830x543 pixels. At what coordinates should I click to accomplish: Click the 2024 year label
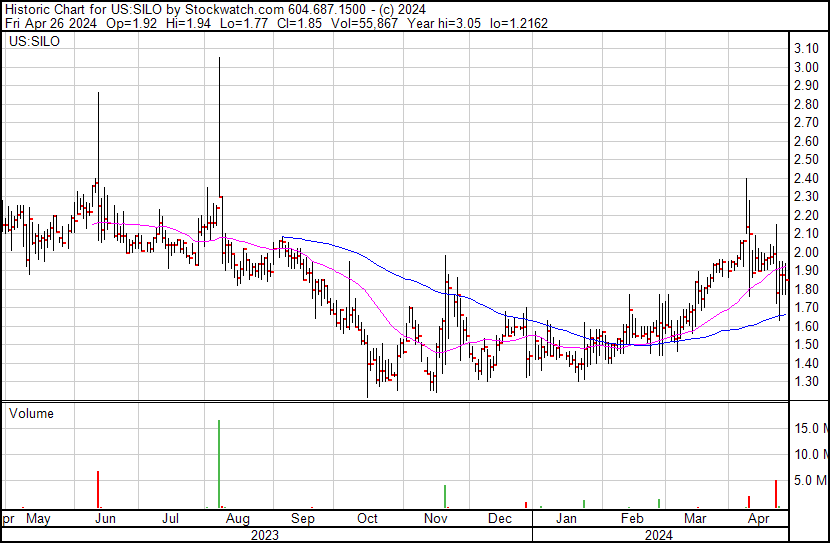(659, 534)
